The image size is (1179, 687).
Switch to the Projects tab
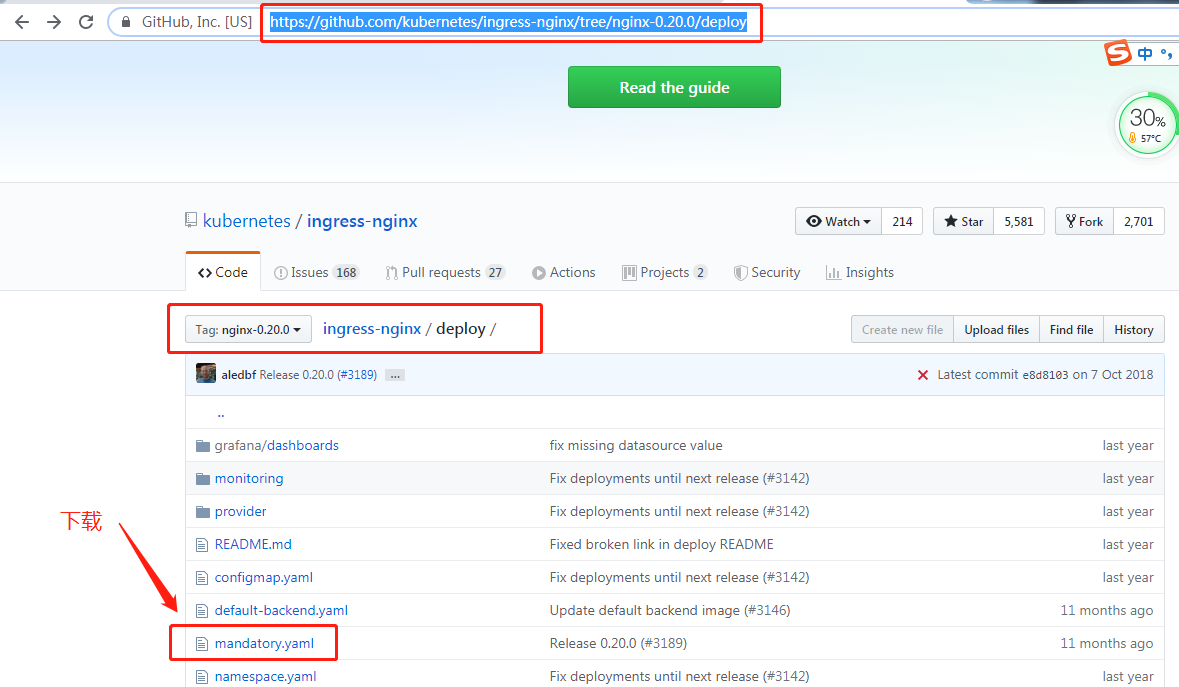point(665,272)
